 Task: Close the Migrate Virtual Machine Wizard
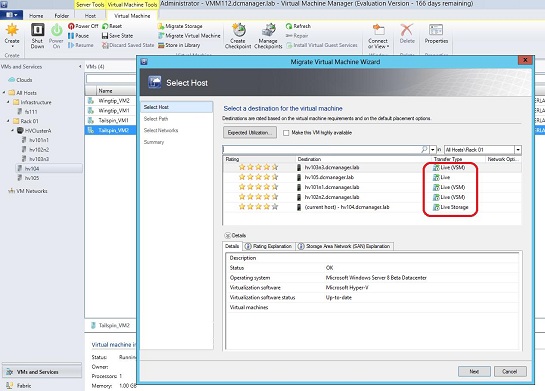coord(525,60)
